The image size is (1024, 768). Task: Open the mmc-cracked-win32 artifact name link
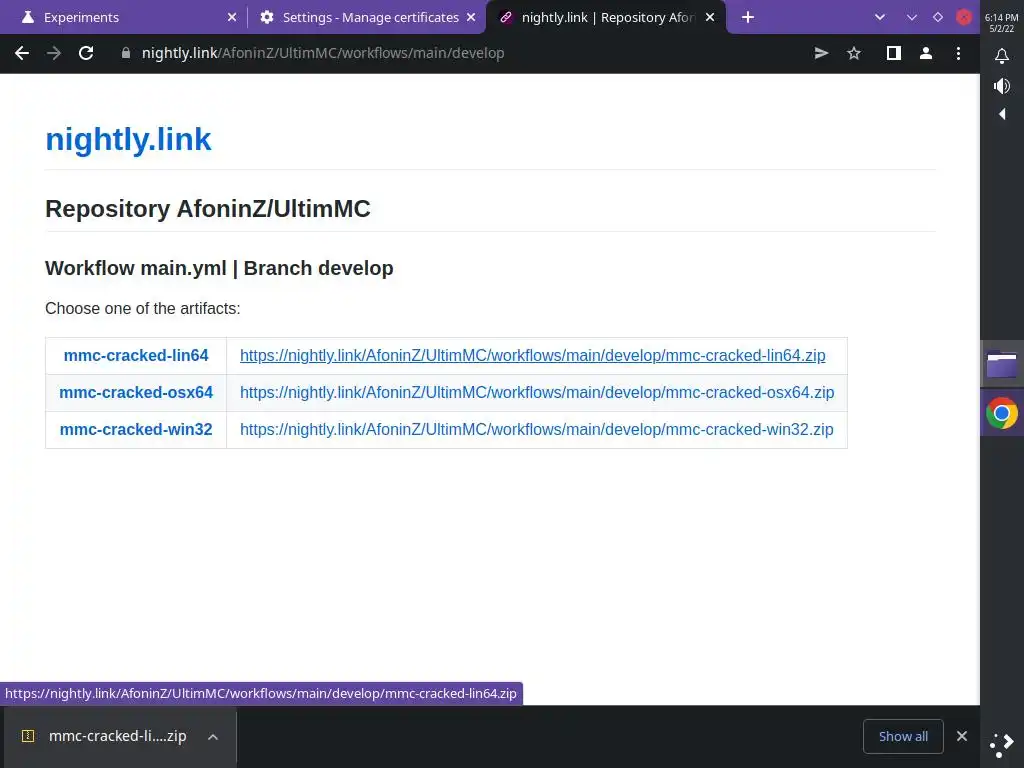pos(136,430)
